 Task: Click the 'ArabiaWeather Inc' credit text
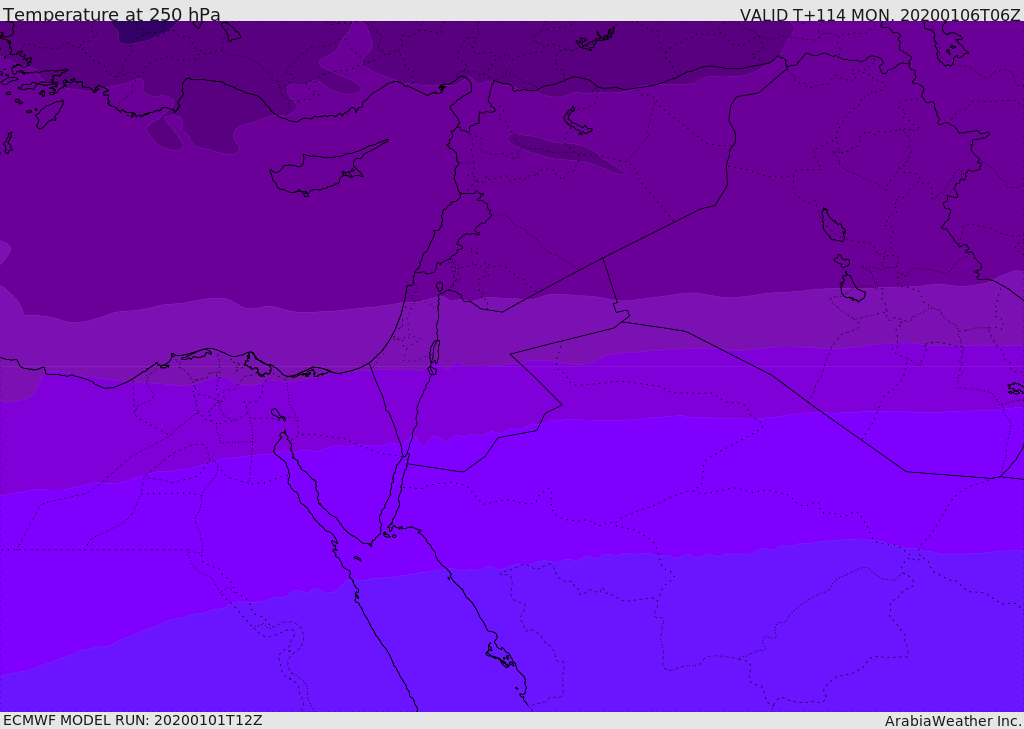tap(952, 721)
